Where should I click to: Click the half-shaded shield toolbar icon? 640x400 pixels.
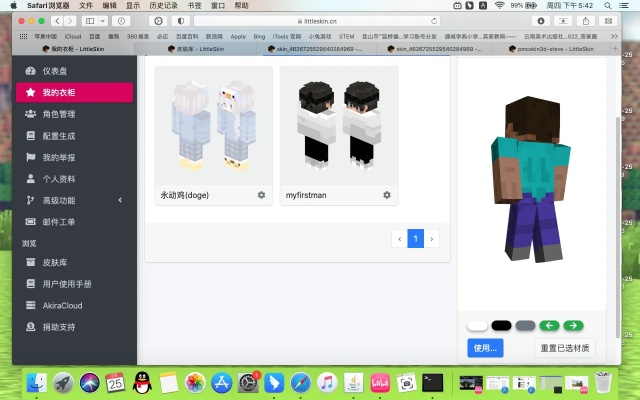(x=181, y=21)
